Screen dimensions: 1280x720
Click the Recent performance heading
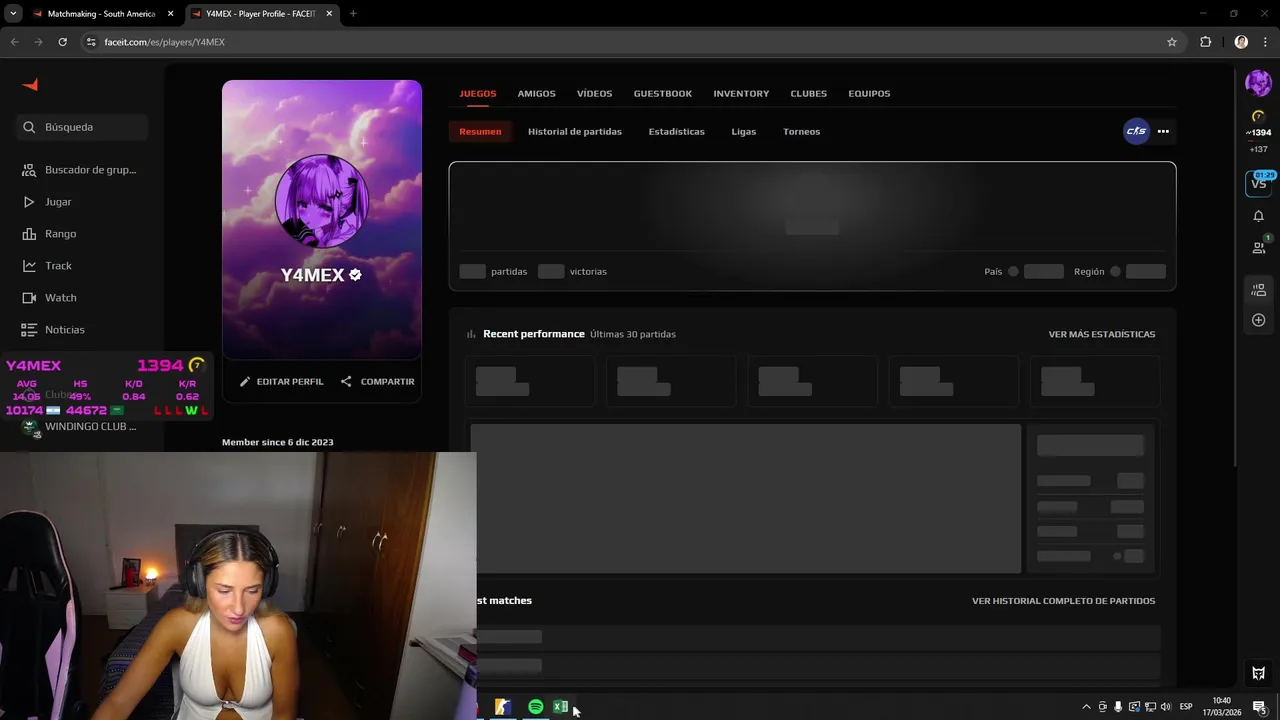(534, 334)
